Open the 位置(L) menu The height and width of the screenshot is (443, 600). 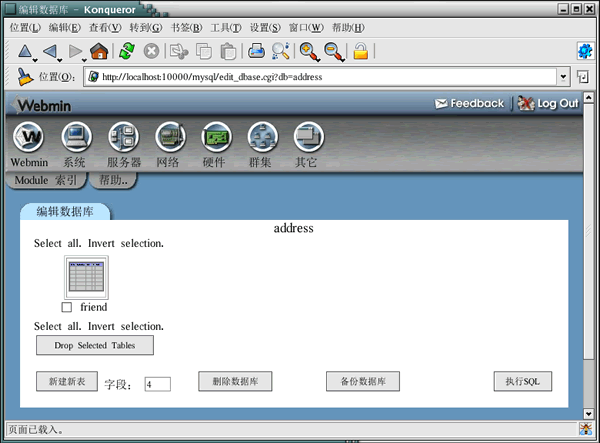tap(25, 28)
